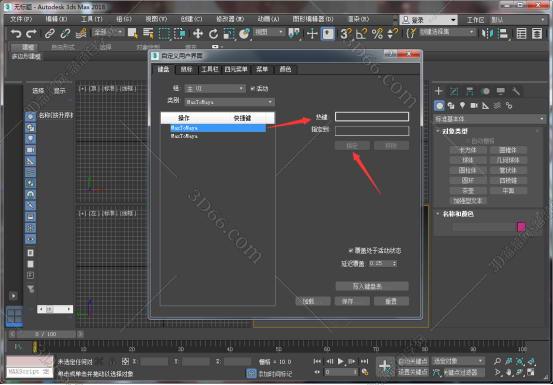553x385 pixels.
Task: Open the 视图 (Views) menu
Action: pos(156,19)
